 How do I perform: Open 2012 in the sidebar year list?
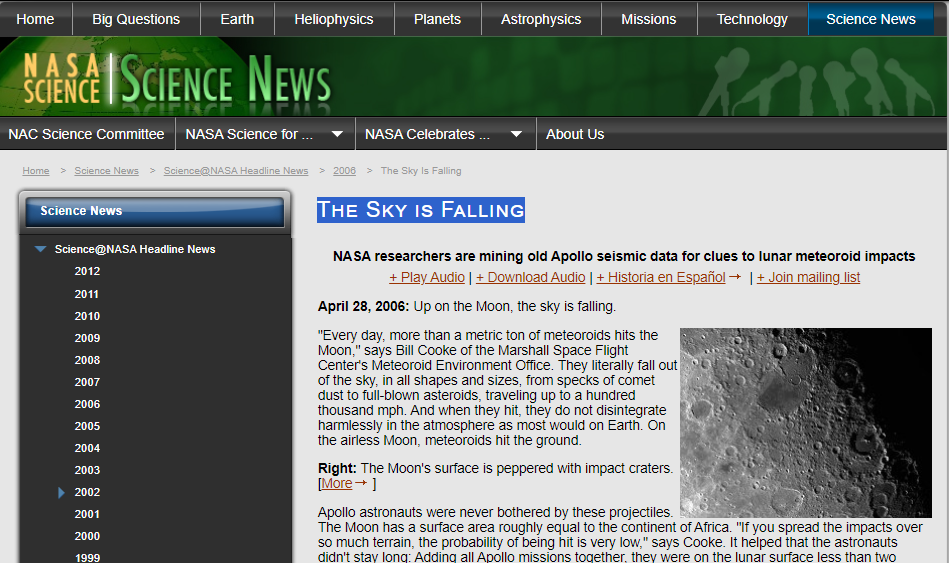point(87,271)
